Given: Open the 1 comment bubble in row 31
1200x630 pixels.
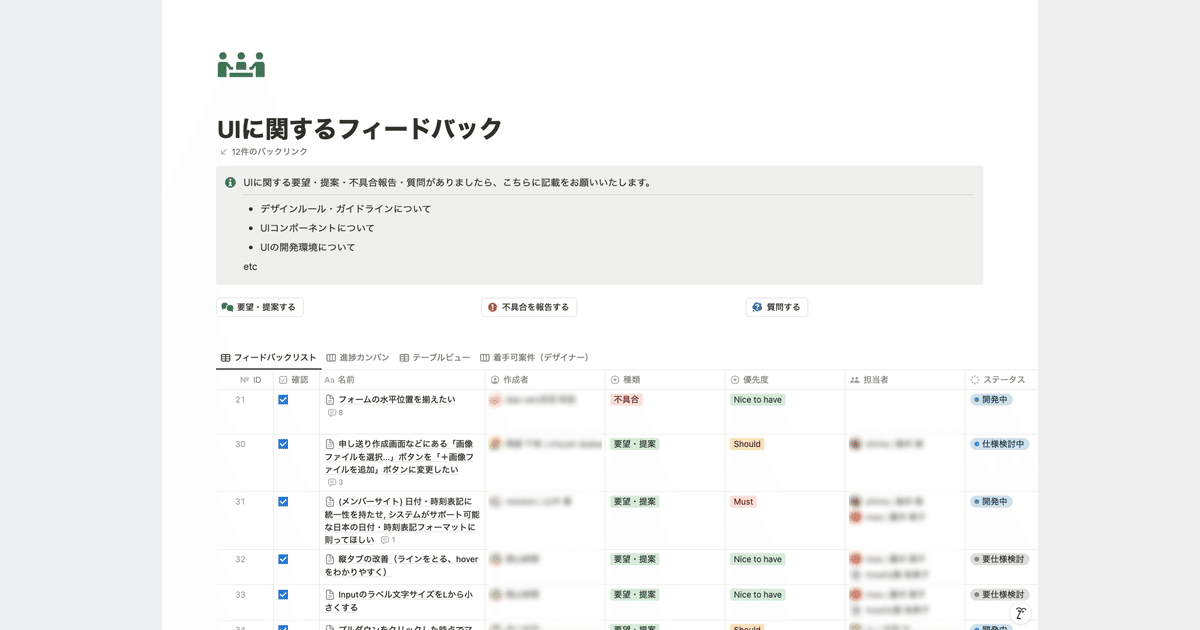Looking at the screenshot, I should [388, 540].
